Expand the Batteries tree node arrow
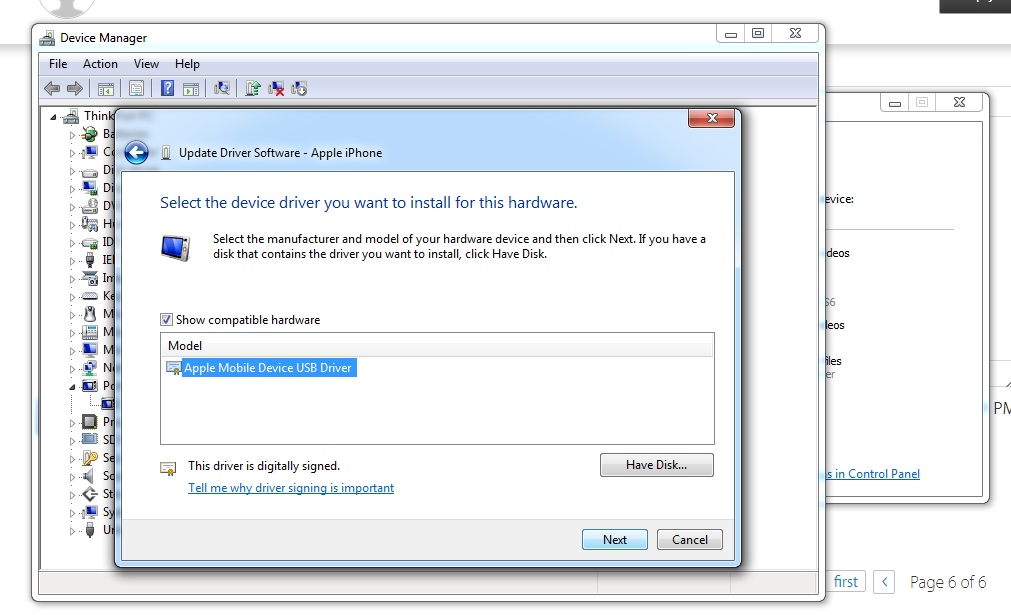Screen dimensions: 1011x615 coord(72,135)
